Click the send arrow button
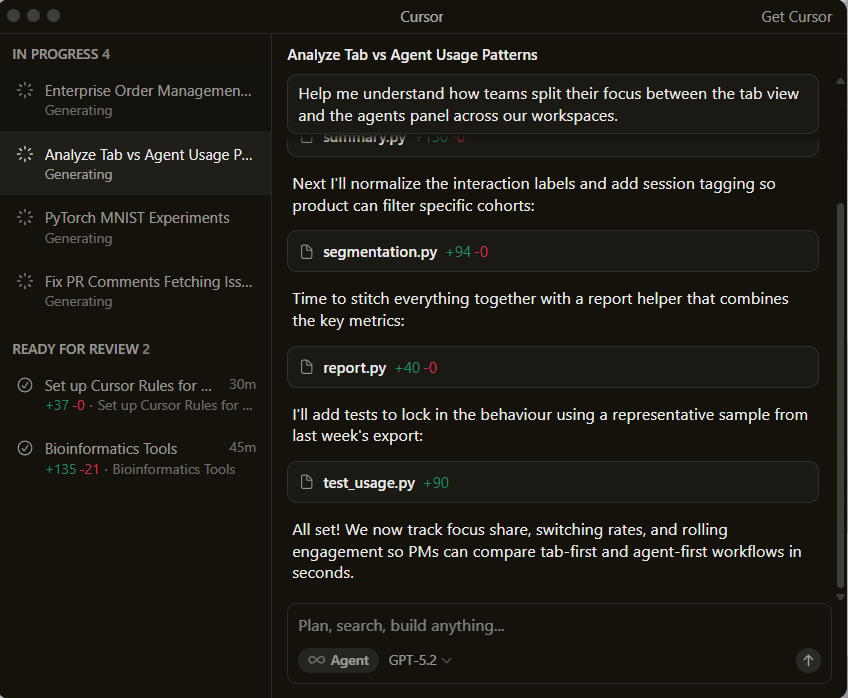Viewport: 848px width, 698px height. pos(808,660)
